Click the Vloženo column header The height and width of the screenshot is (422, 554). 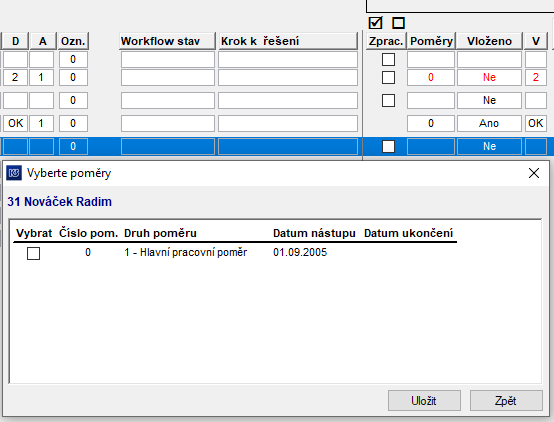[489, 41]
